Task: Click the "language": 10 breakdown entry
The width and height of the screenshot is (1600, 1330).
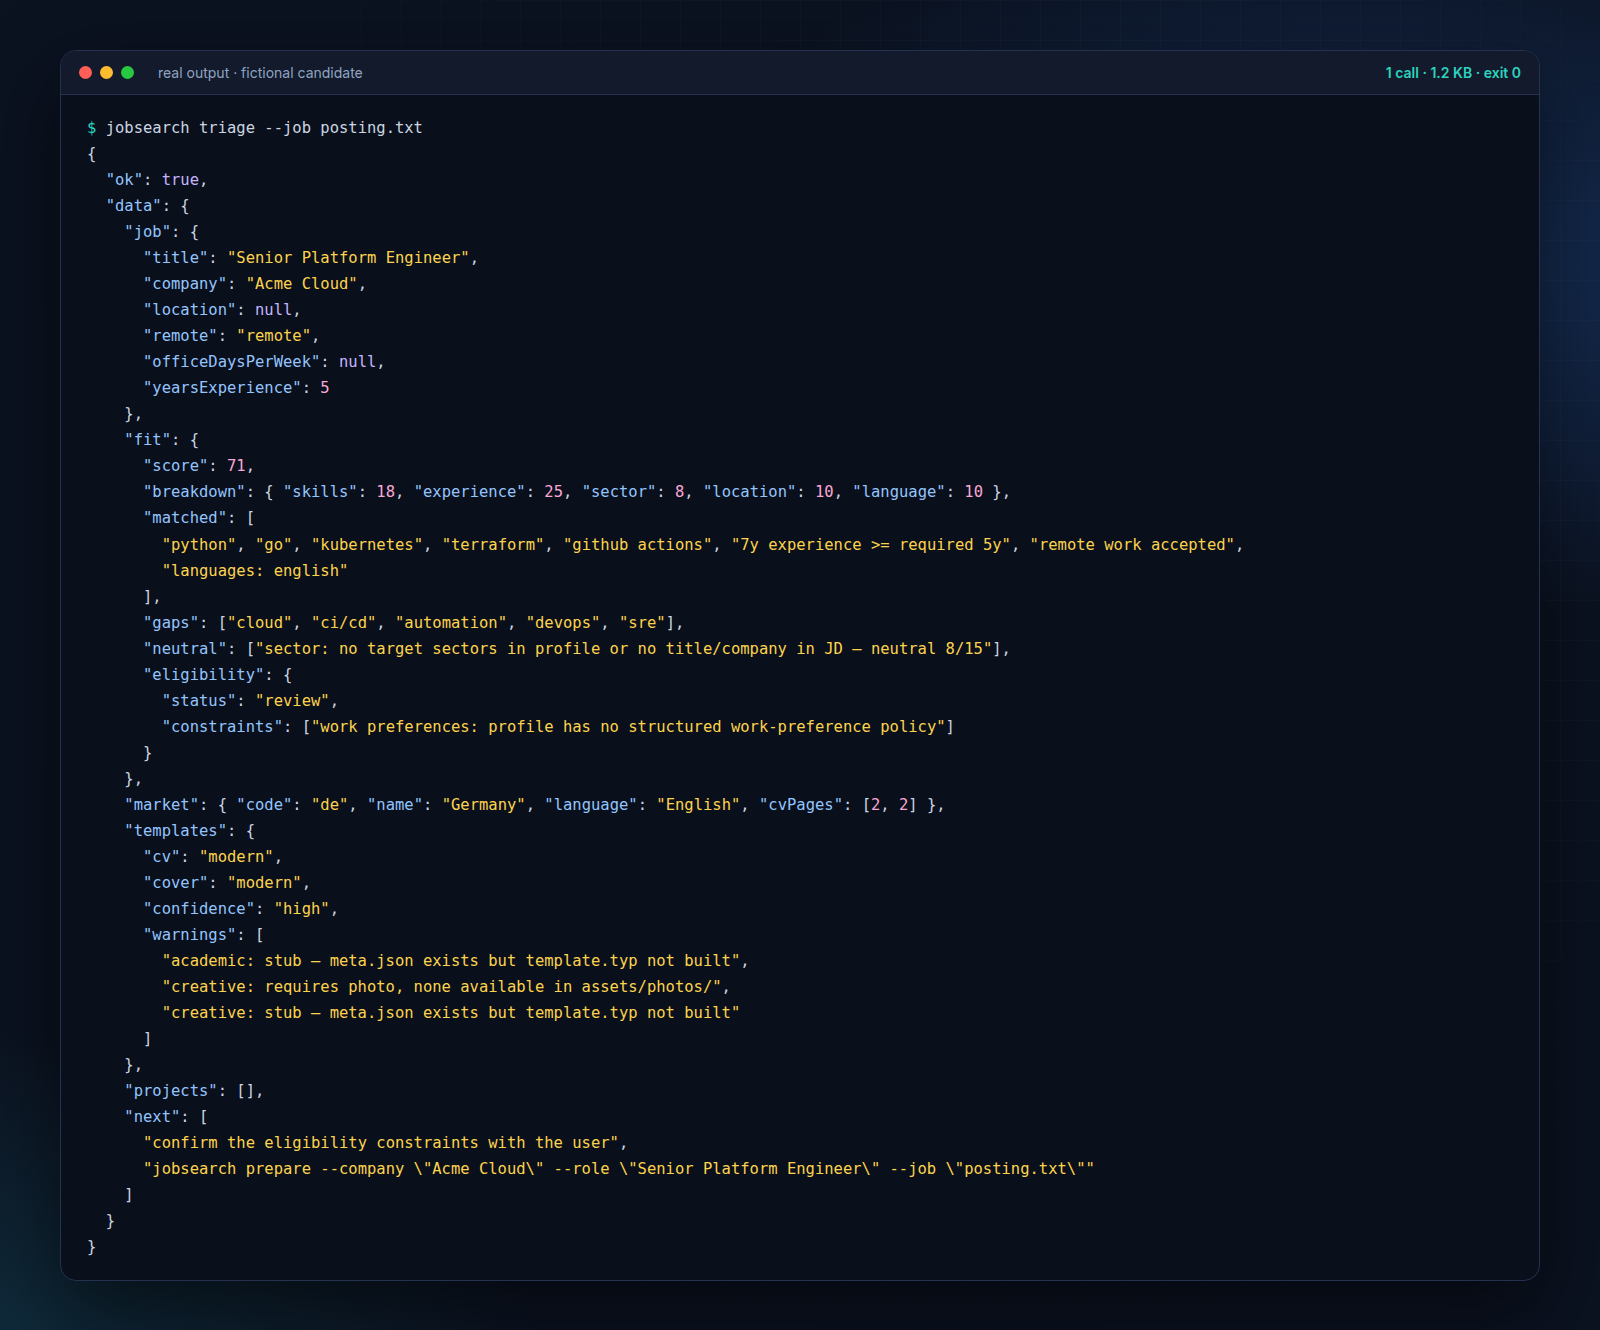Action: pos(917,492)
